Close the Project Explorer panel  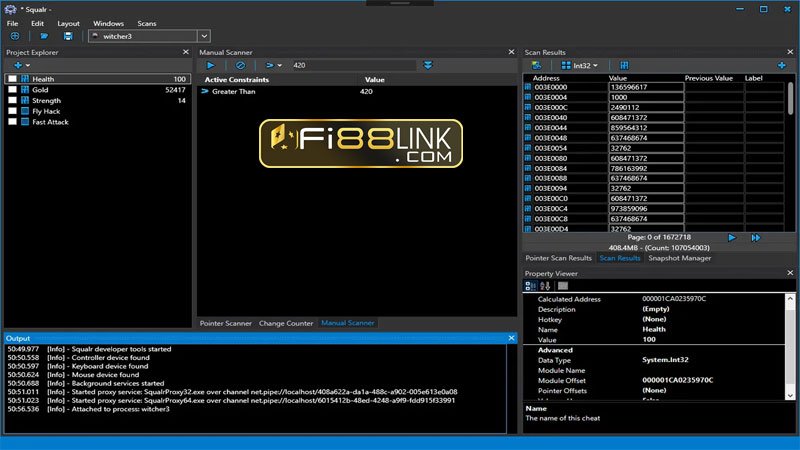pos(186,52)
